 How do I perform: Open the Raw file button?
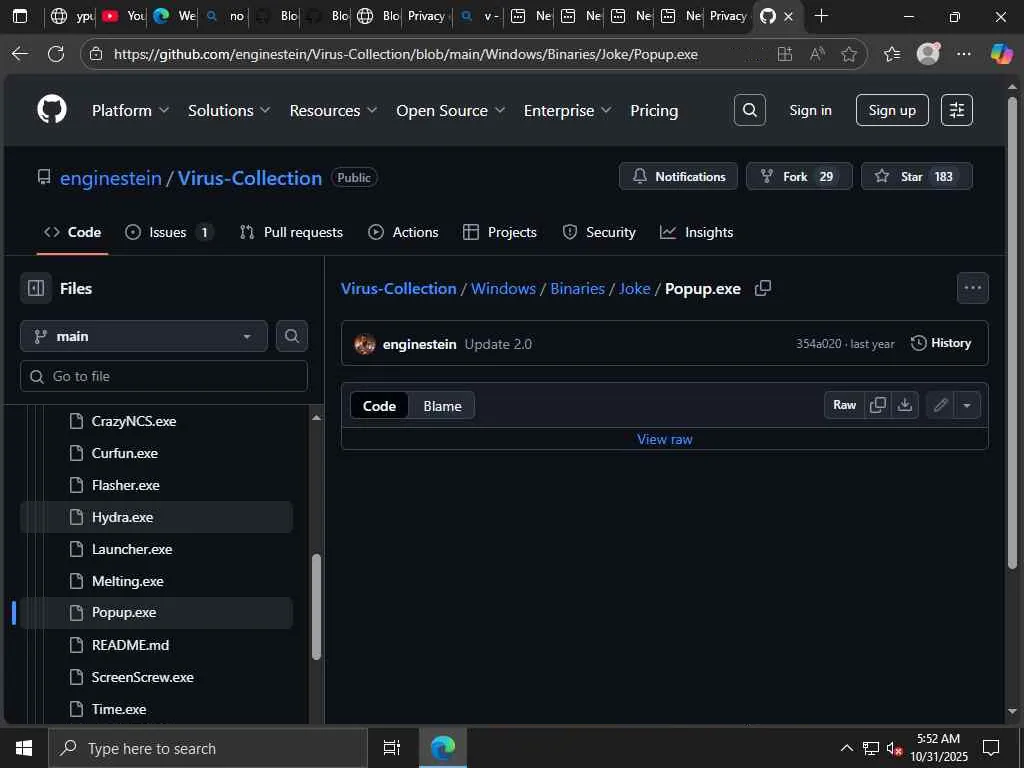point(844,405)
